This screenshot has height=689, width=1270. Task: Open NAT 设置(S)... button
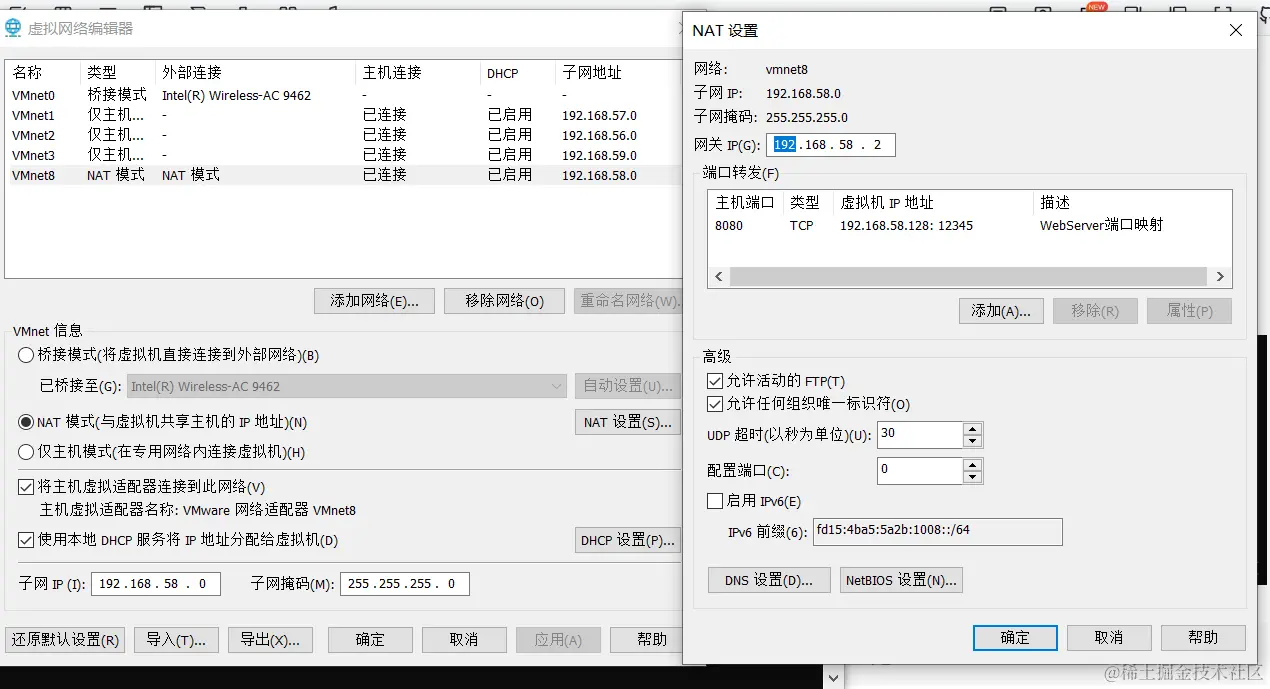(x=628, y=422)
